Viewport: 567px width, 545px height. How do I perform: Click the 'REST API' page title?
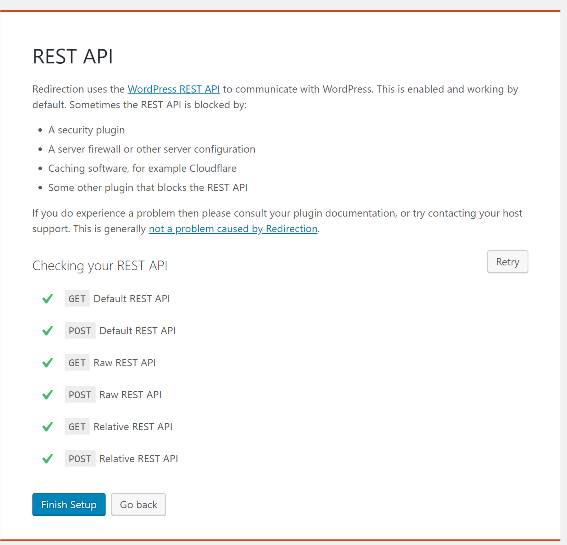(73, 57)
